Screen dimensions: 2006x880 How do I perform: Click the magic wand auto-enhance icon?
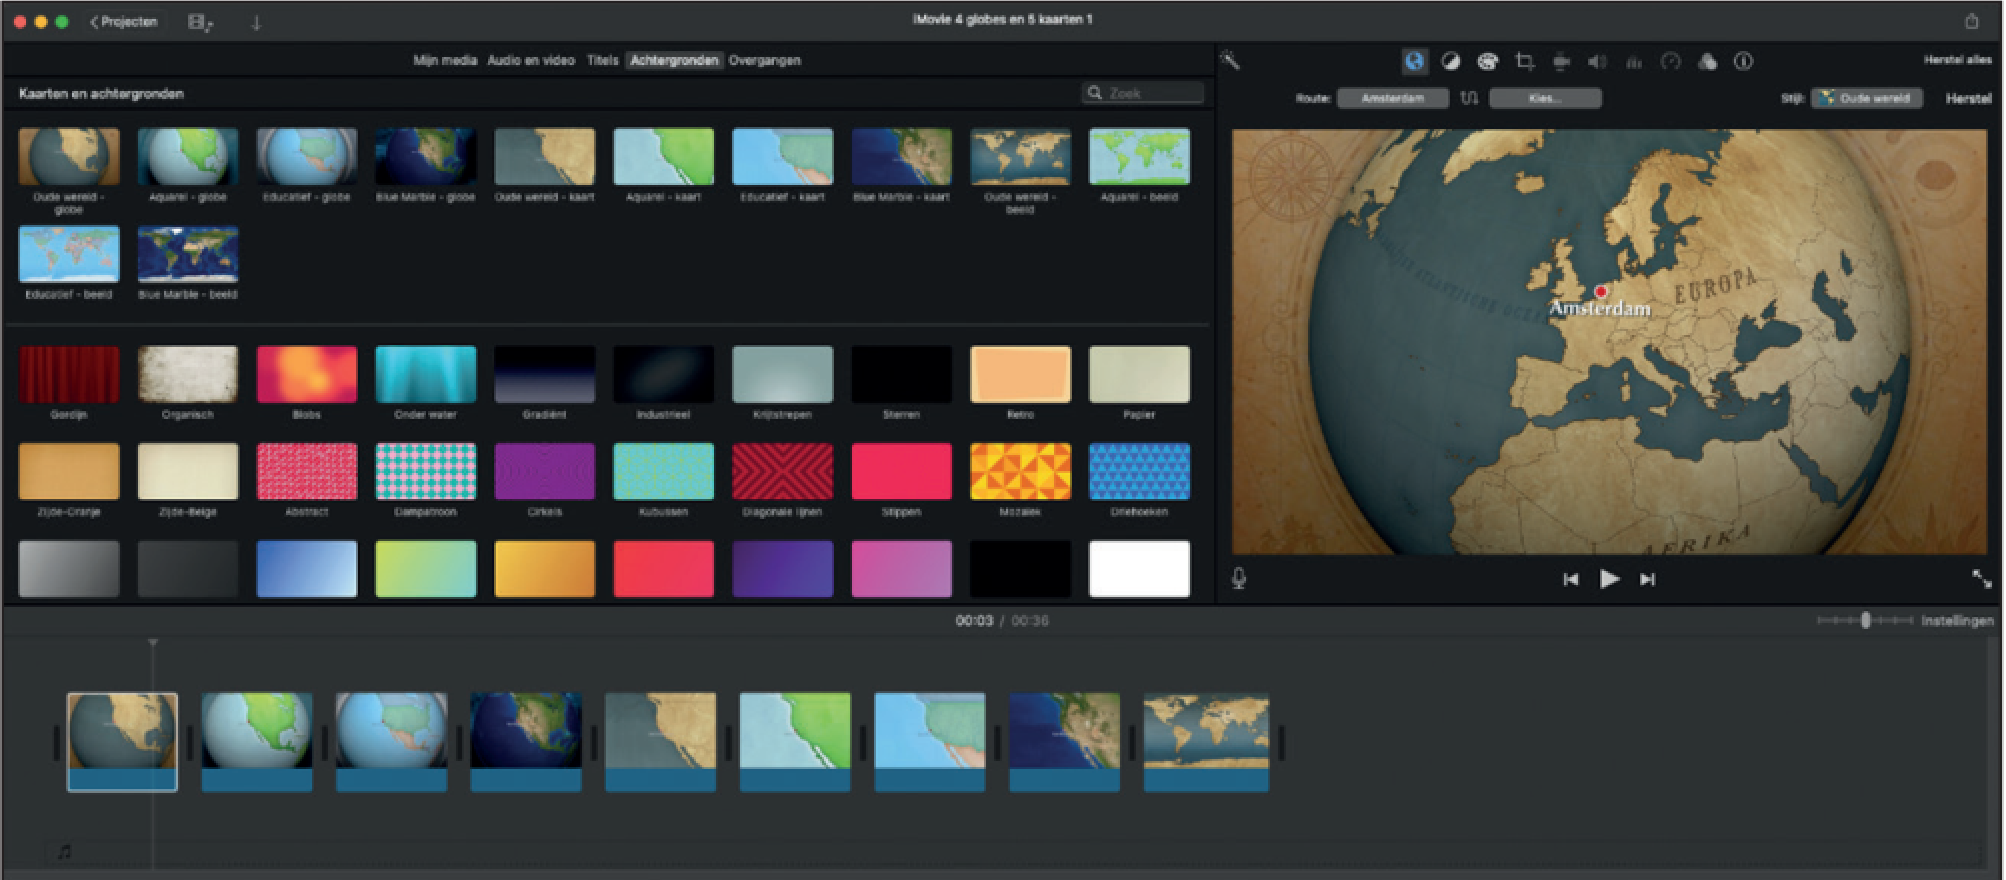pos(1230,61)
